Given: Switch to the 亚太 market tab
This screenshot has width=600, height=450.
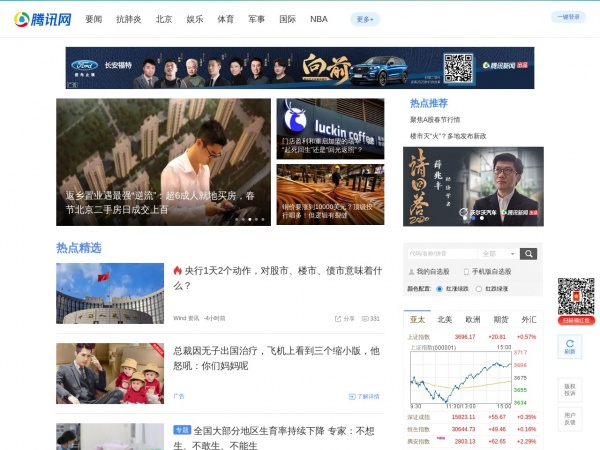Looking at the screenshot, I should [417, 320].
